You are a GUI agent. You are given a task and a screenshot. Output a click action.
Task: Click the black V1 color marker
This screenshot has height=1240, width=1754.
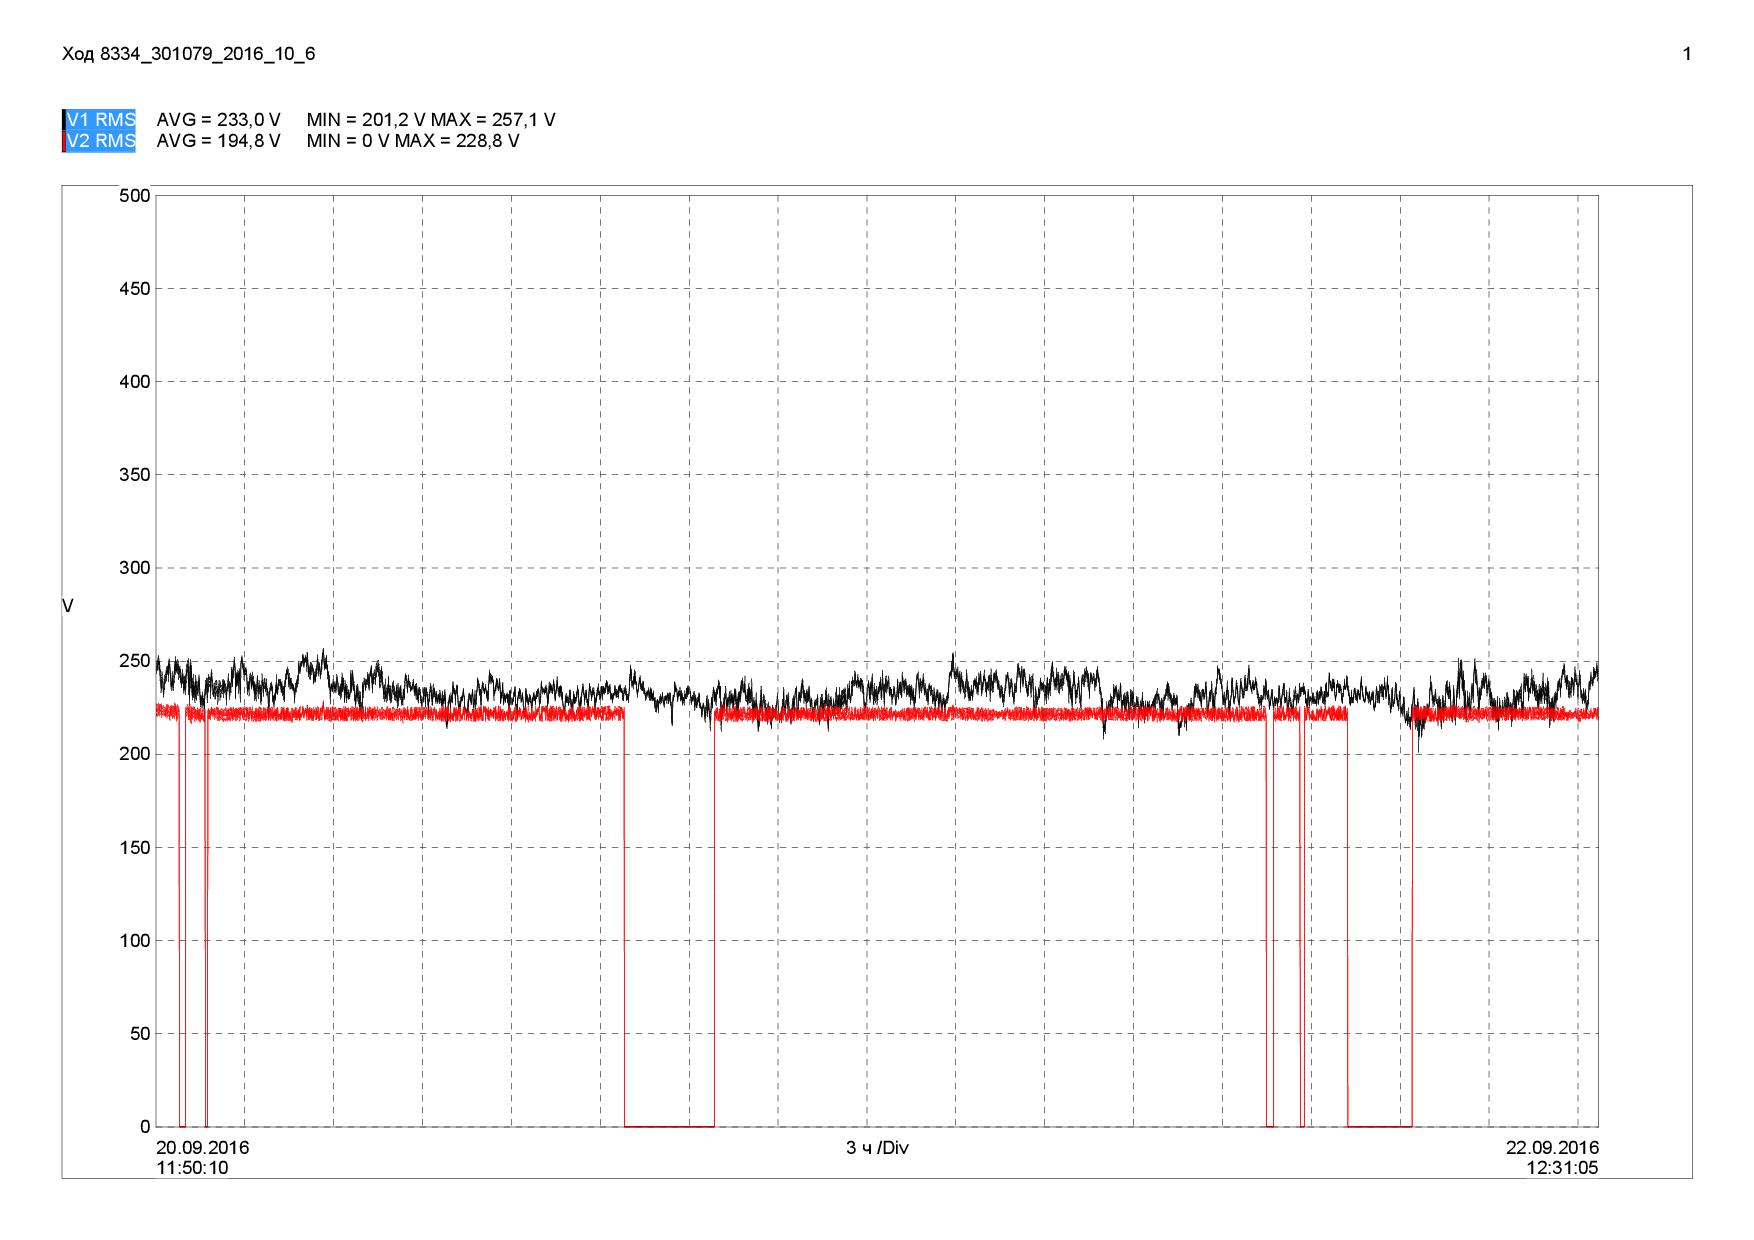pyautogui.click(x=64, y=120)
